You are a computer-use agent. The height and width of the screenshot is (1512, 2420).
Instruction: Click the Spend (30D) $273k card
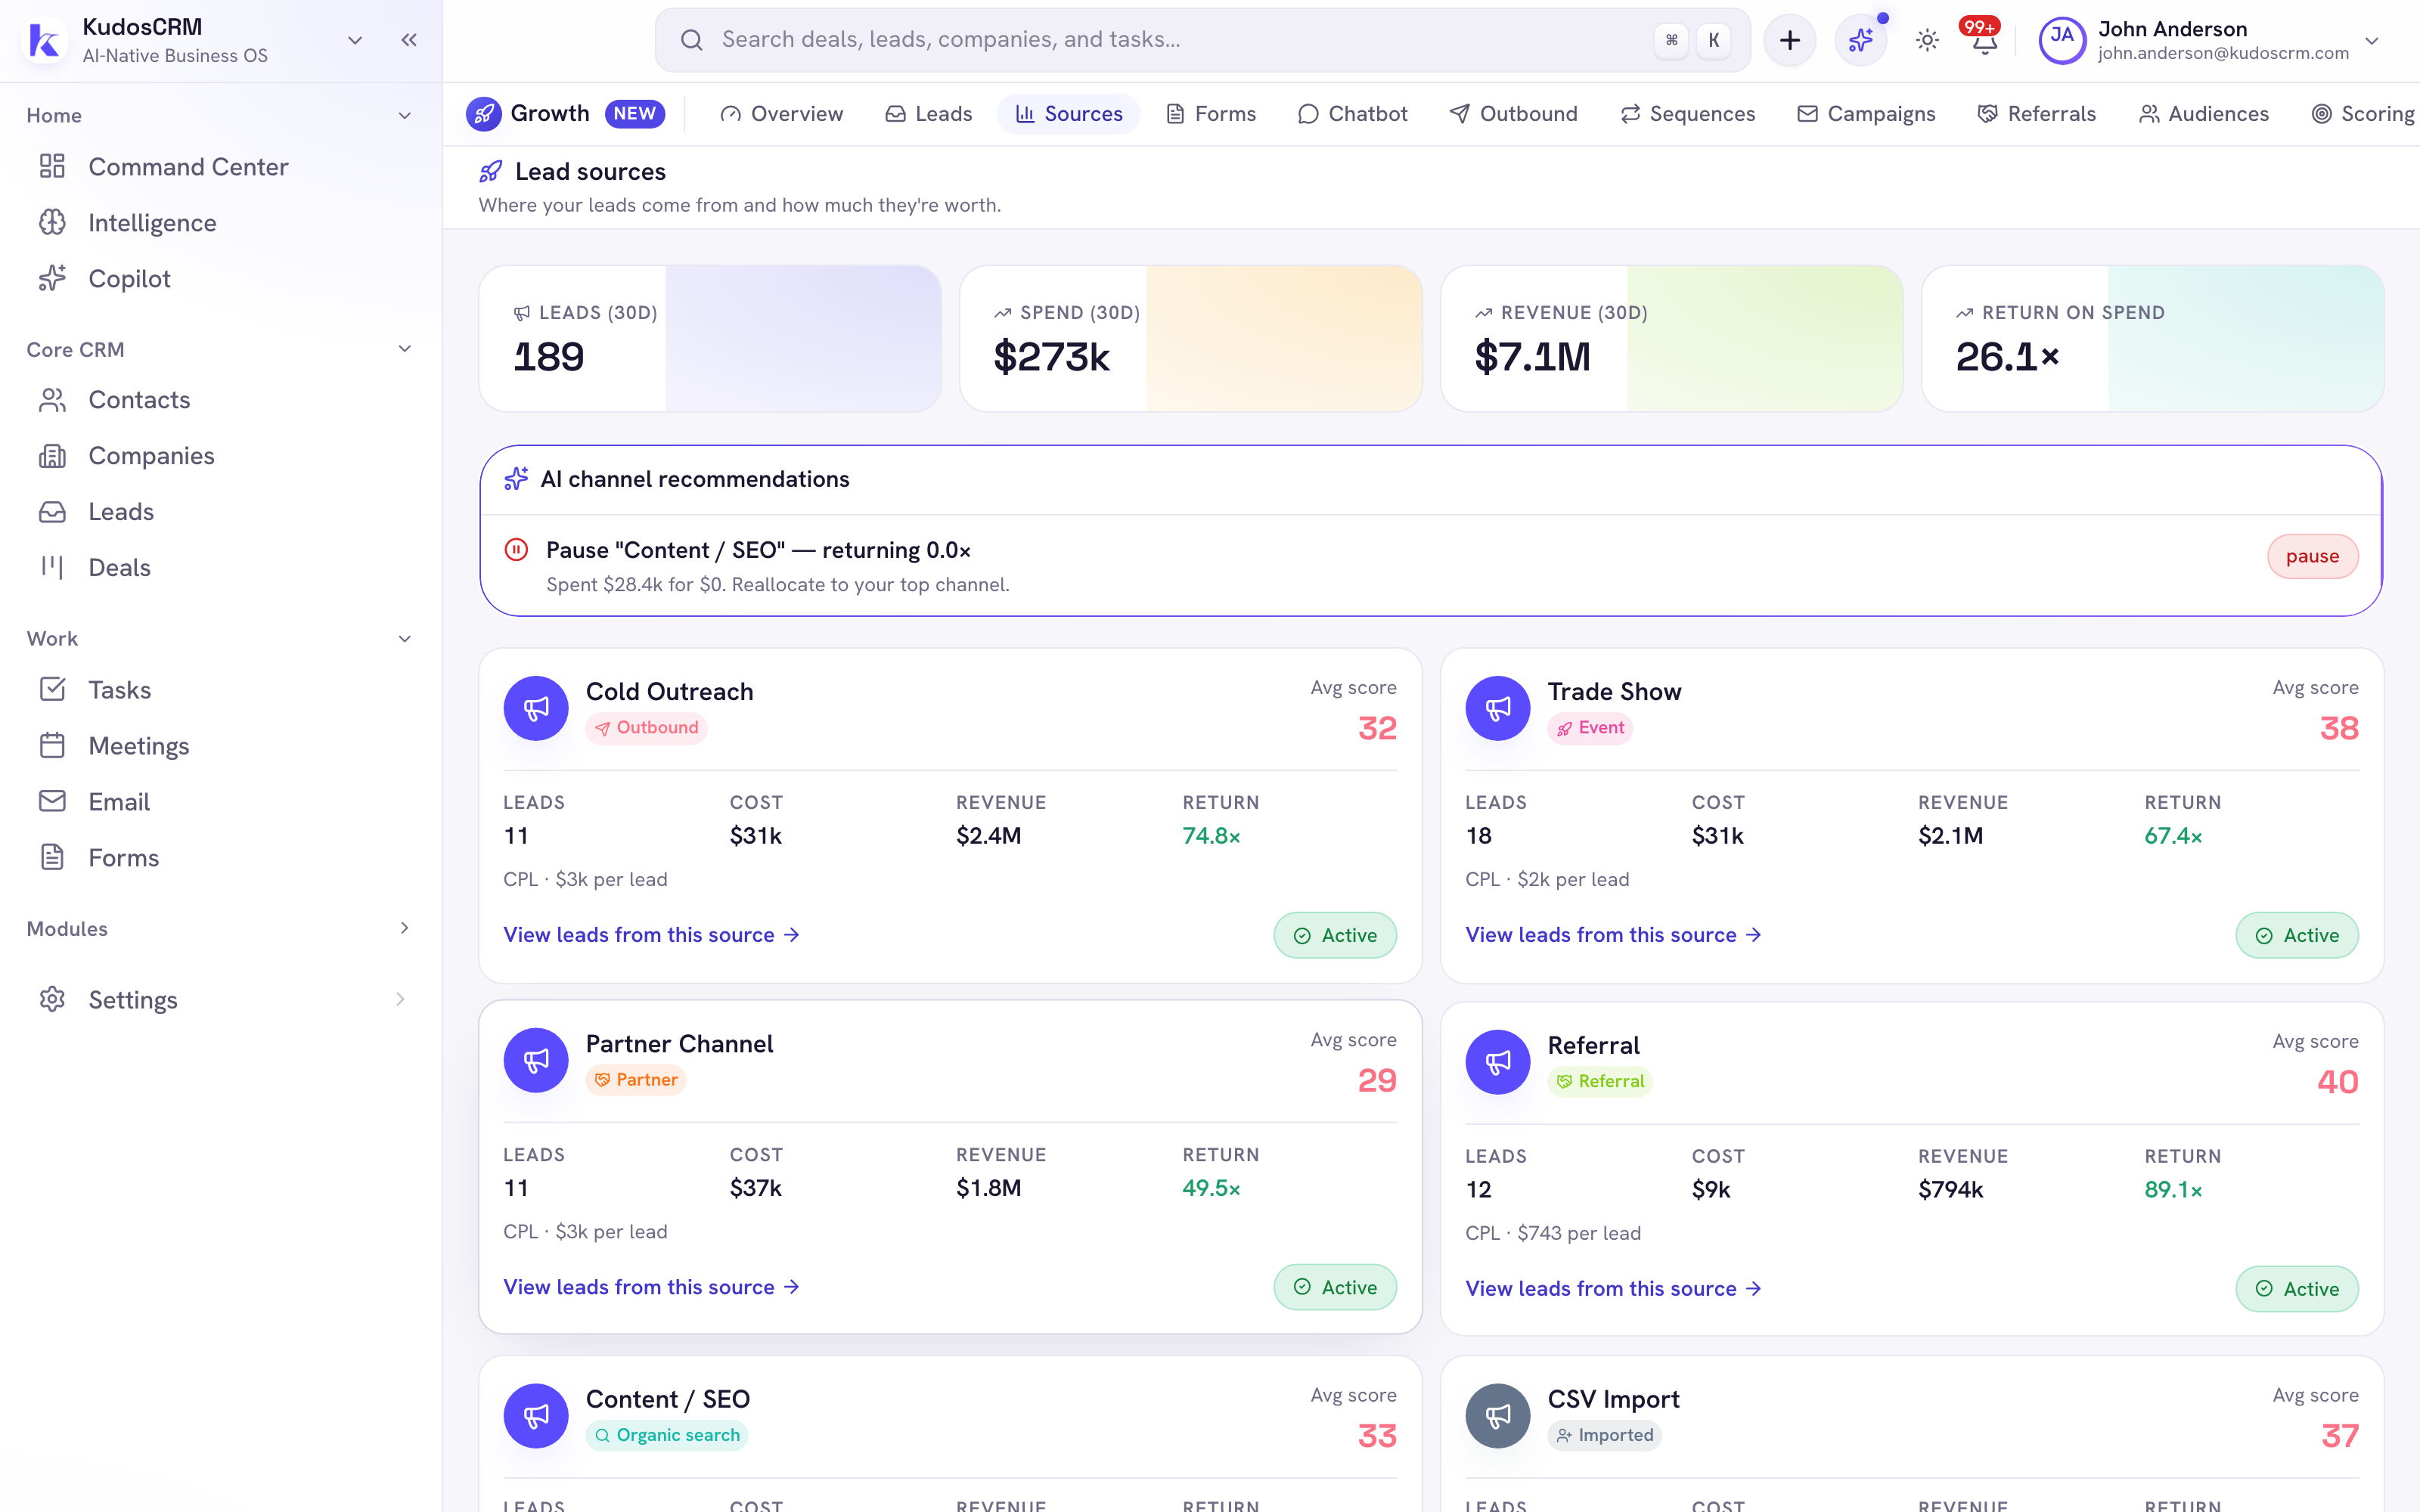[x=1191, y=338]
